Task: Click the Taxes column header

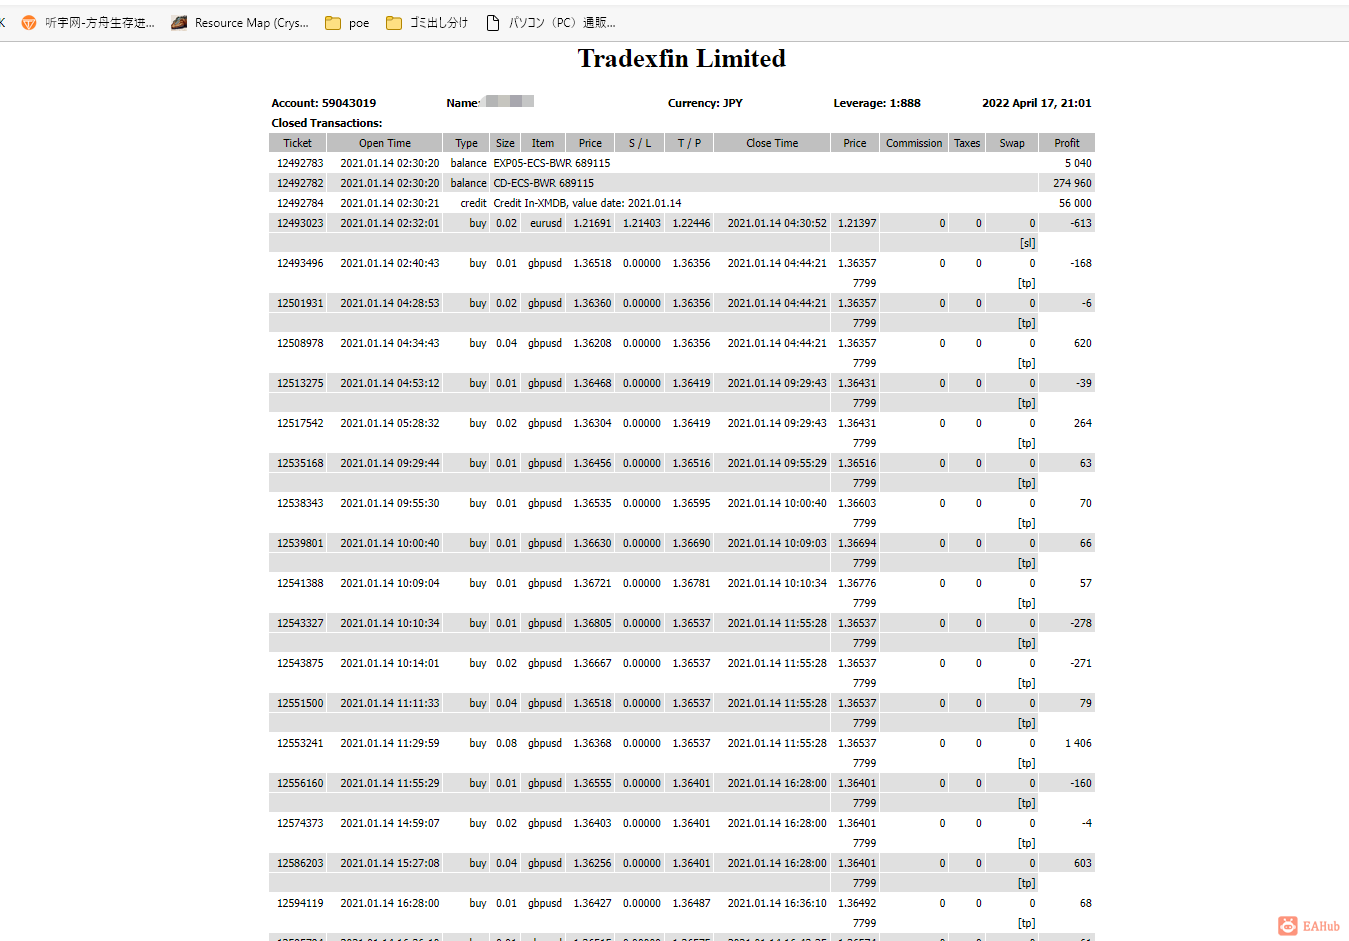Action: (967, 143)
